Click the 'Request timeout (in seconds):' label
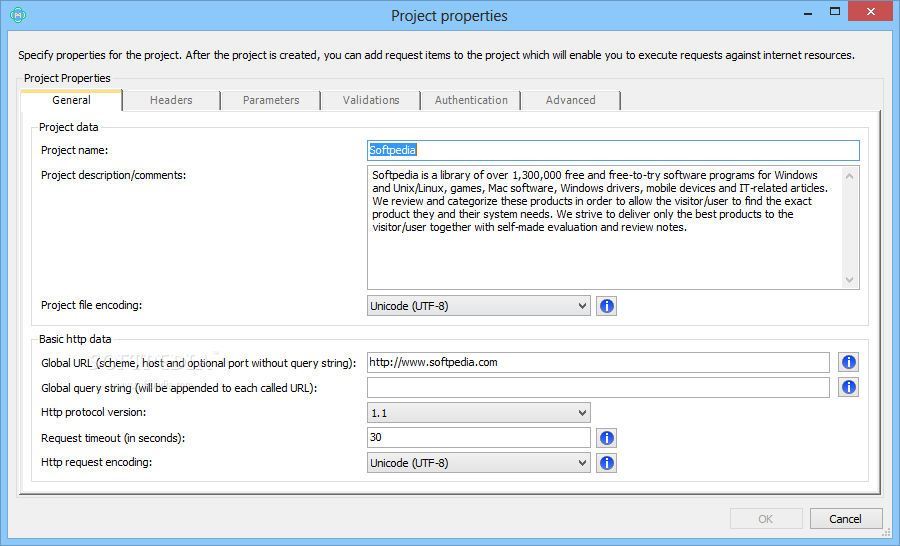The height and width of the screenshot is (546, 900). (x=113, y=438)
